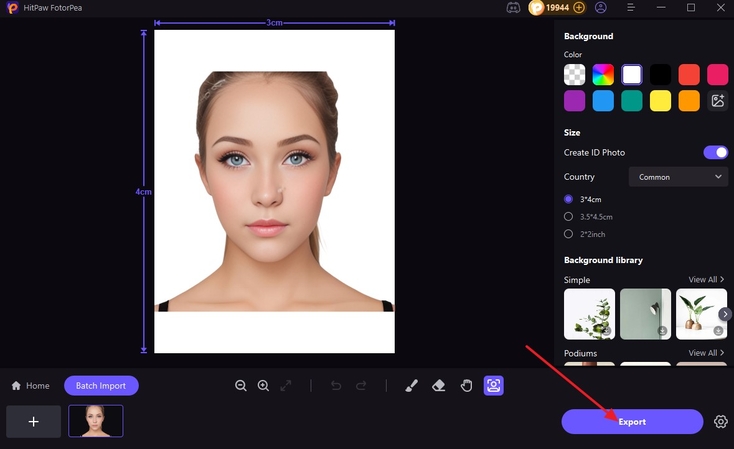Click the Batch Import button
This screenshot has width=734, height=449.
101,386
